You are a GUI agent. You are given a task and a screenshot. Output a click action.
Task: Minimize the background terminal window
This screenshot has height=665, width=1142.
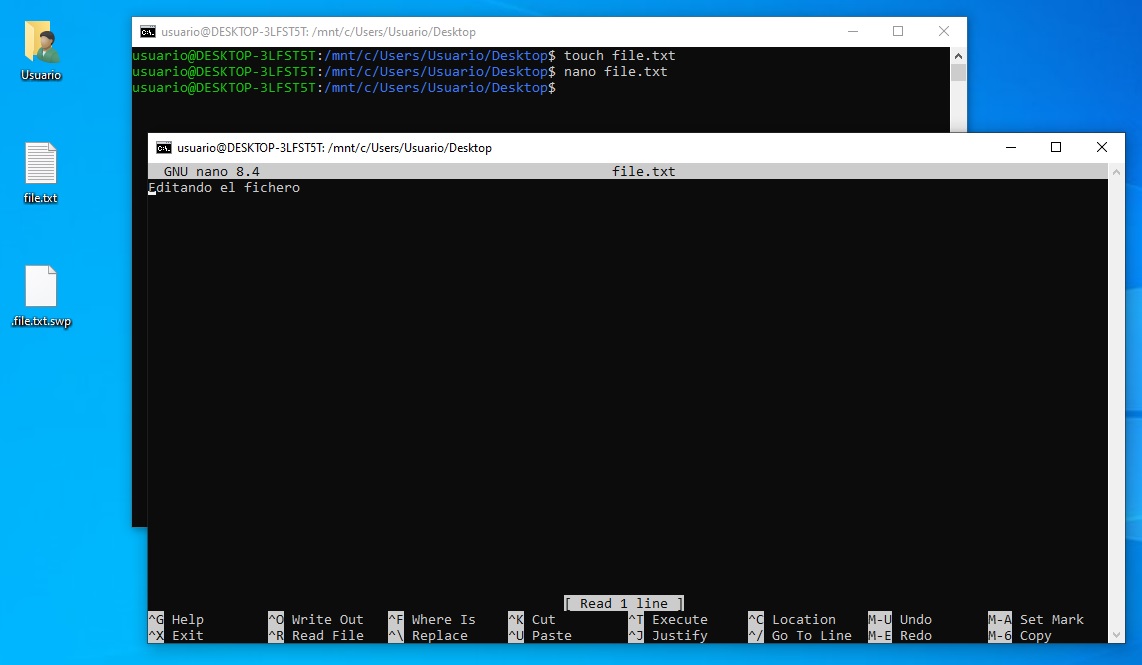pos(853,31)
